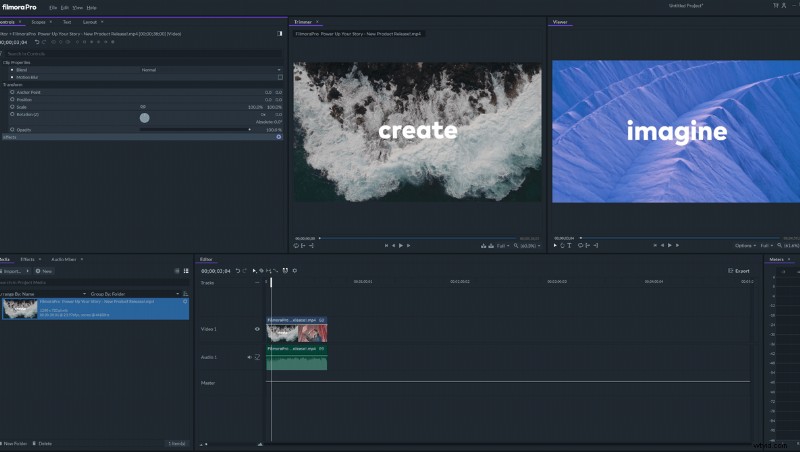The height and width of the screenshot is (452, 800).
Task: Switch media panel to thumbnail view
Action: click(186, 271)
